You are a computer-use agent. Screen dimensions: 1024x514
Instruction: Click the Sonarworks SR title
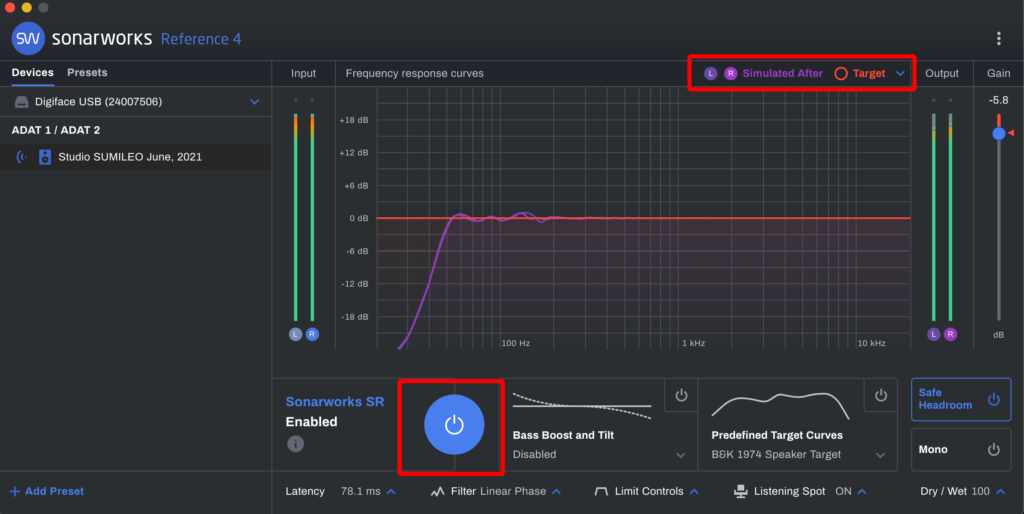pyautogui.click(x=335, y=402)
